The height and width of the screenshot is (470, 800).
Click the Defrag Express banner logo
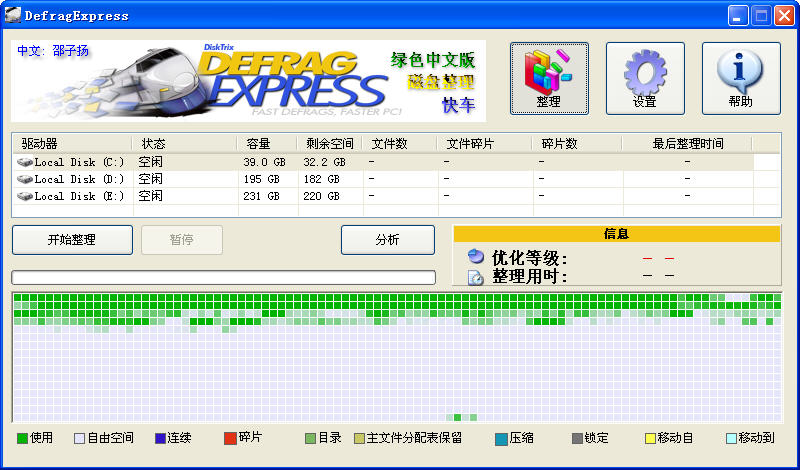pos(248,80)
